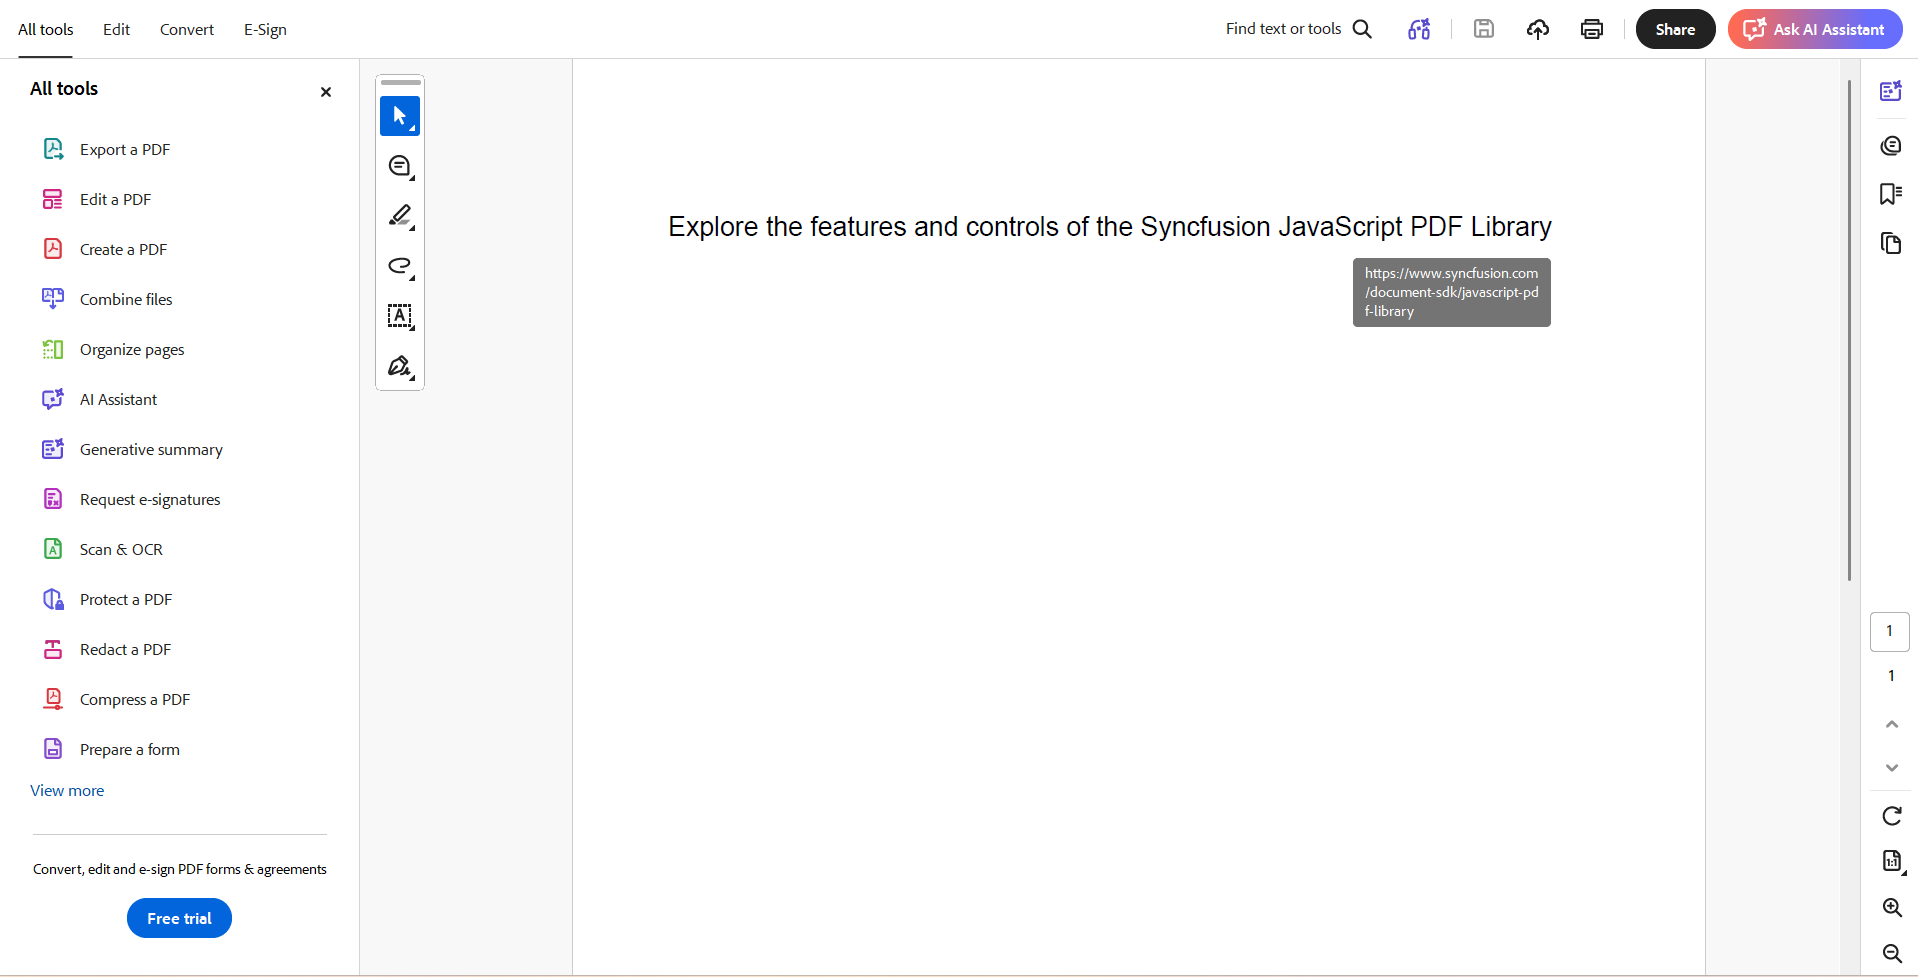
Task: Open the Convert tab
Action: click(187, 30)
